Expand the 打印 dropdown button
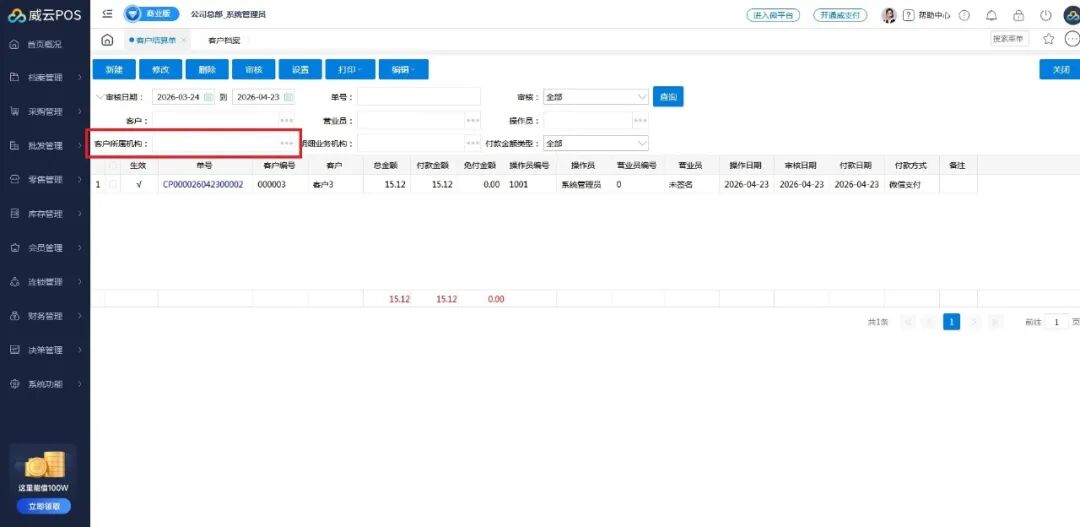The image size is (1080, 527). point(351,70)
